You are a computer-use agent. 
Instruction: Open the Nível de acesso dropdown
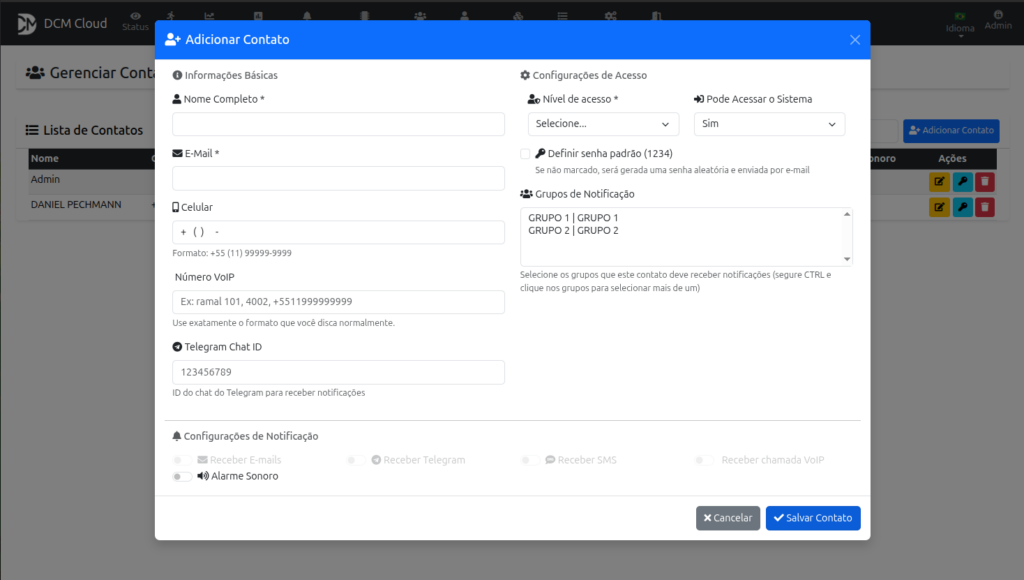click(x=603, y=124)
